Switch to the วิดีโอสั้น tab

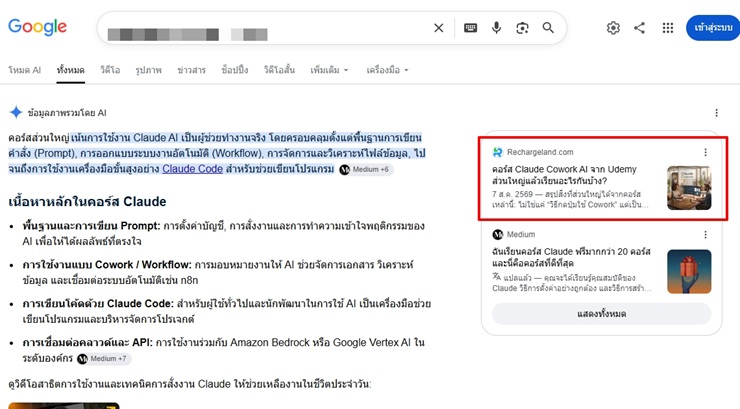pos(279,70)
